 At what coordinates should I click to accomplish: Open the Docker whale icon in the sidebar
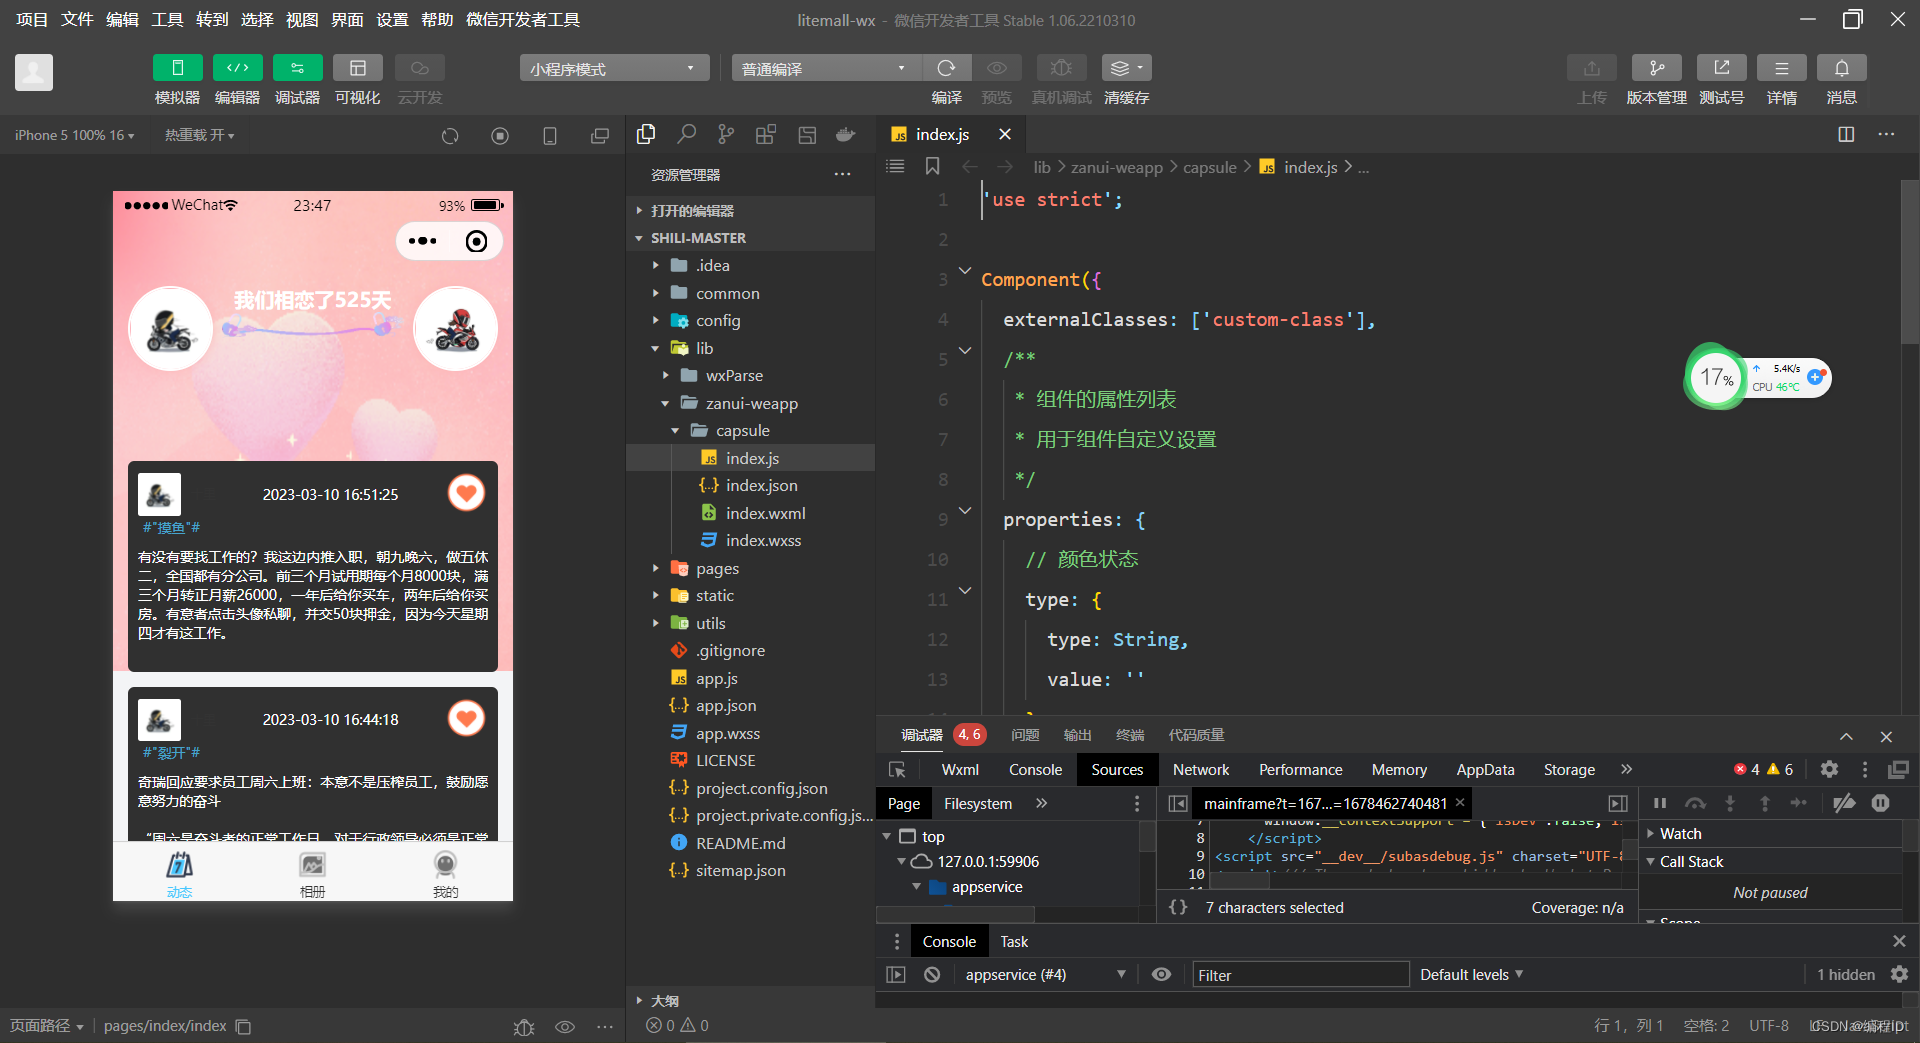[x=846, y=134]
